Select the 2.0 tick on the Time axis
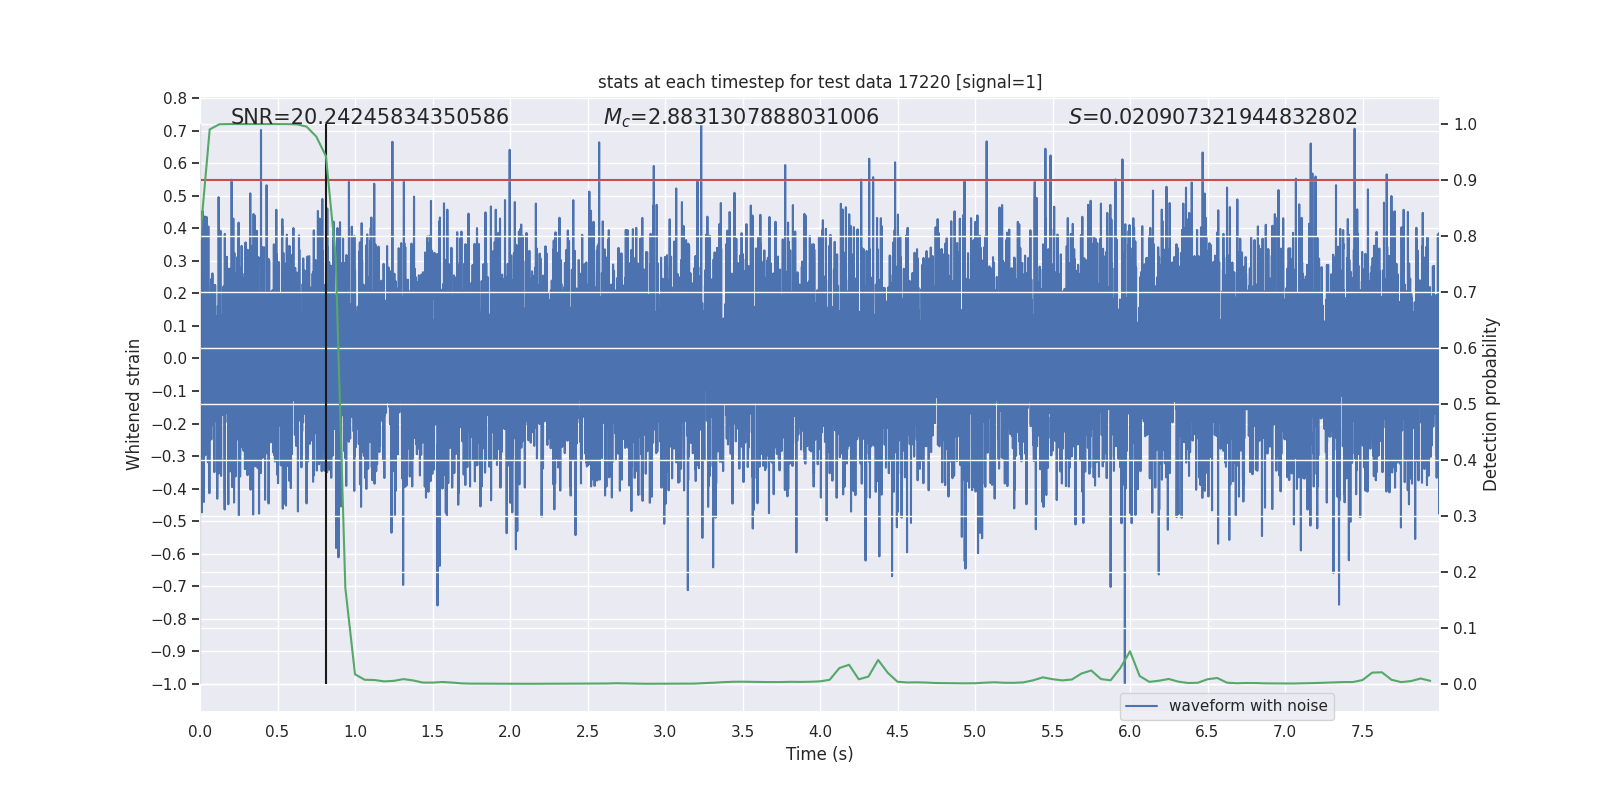The width and height of the screenshot is (1600, 800). click(x=510, y=731)
